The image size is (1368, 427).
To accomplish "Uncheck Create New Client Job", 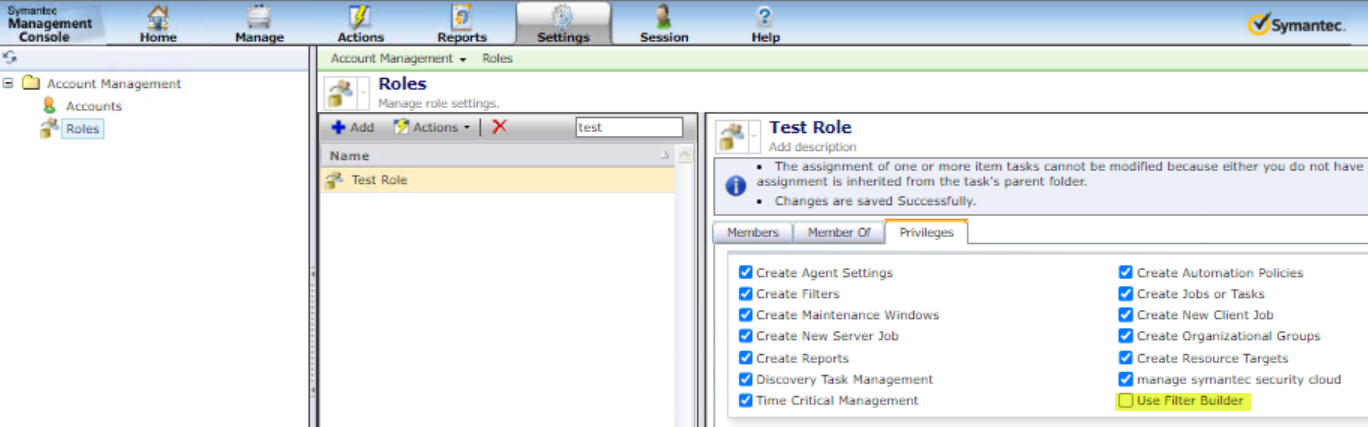I will tap(1126, 315).
